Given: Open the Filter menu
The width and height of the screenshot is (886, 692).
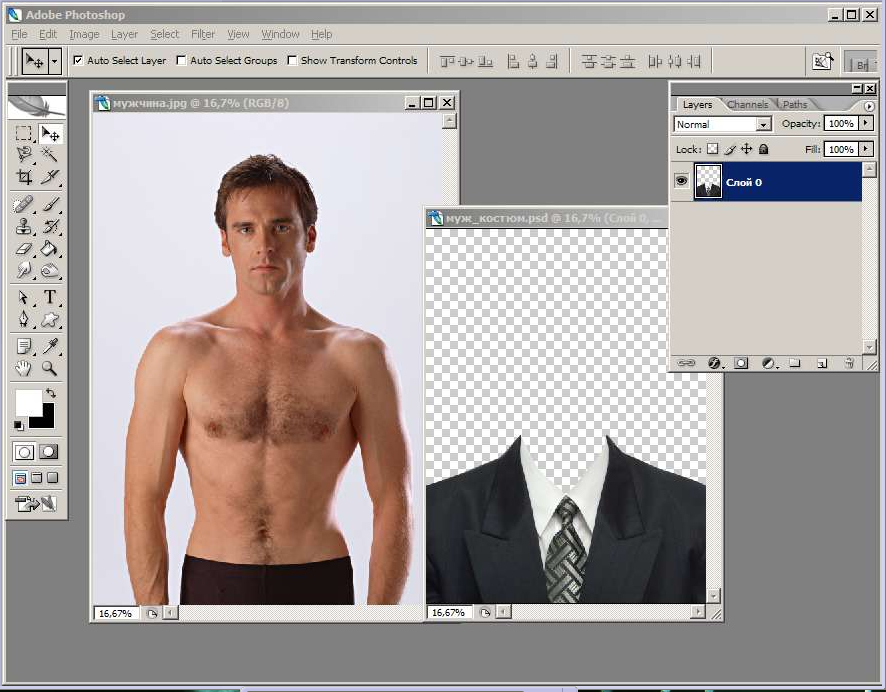Looking at the screenshot, I should (203, 34).
